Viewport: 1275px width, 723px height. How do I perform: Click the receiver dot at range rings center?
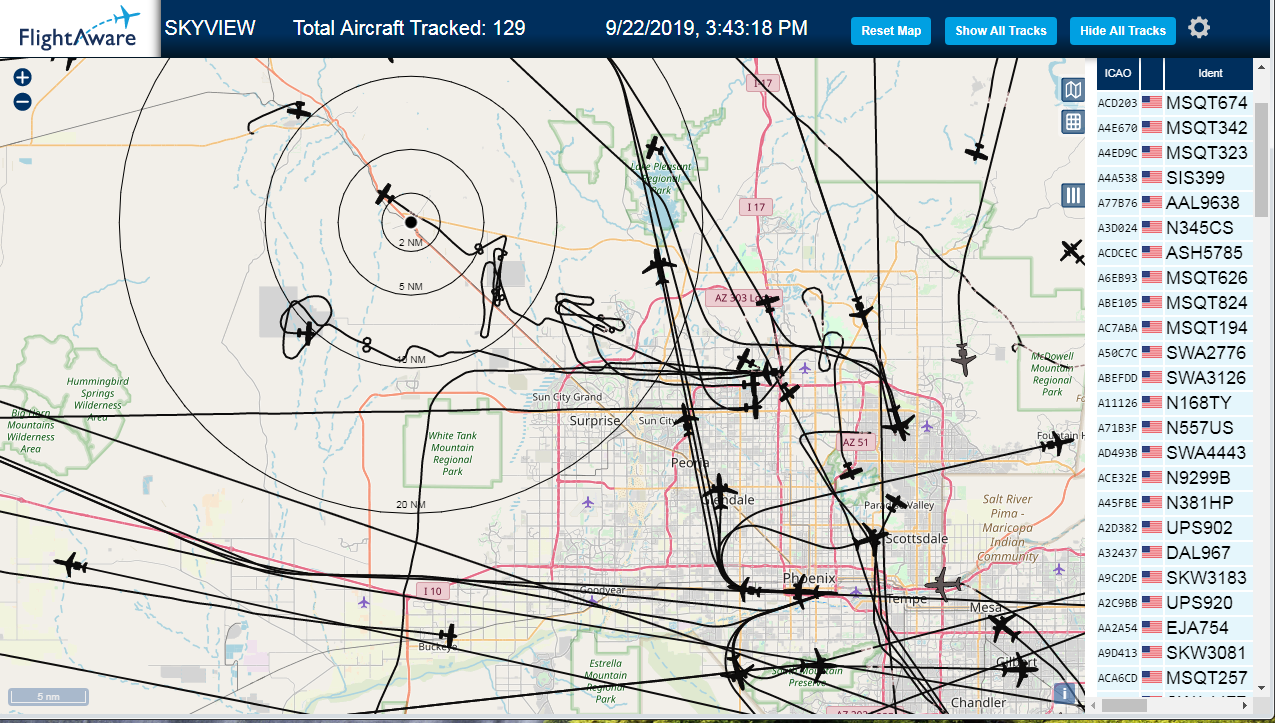coord(410,221)
